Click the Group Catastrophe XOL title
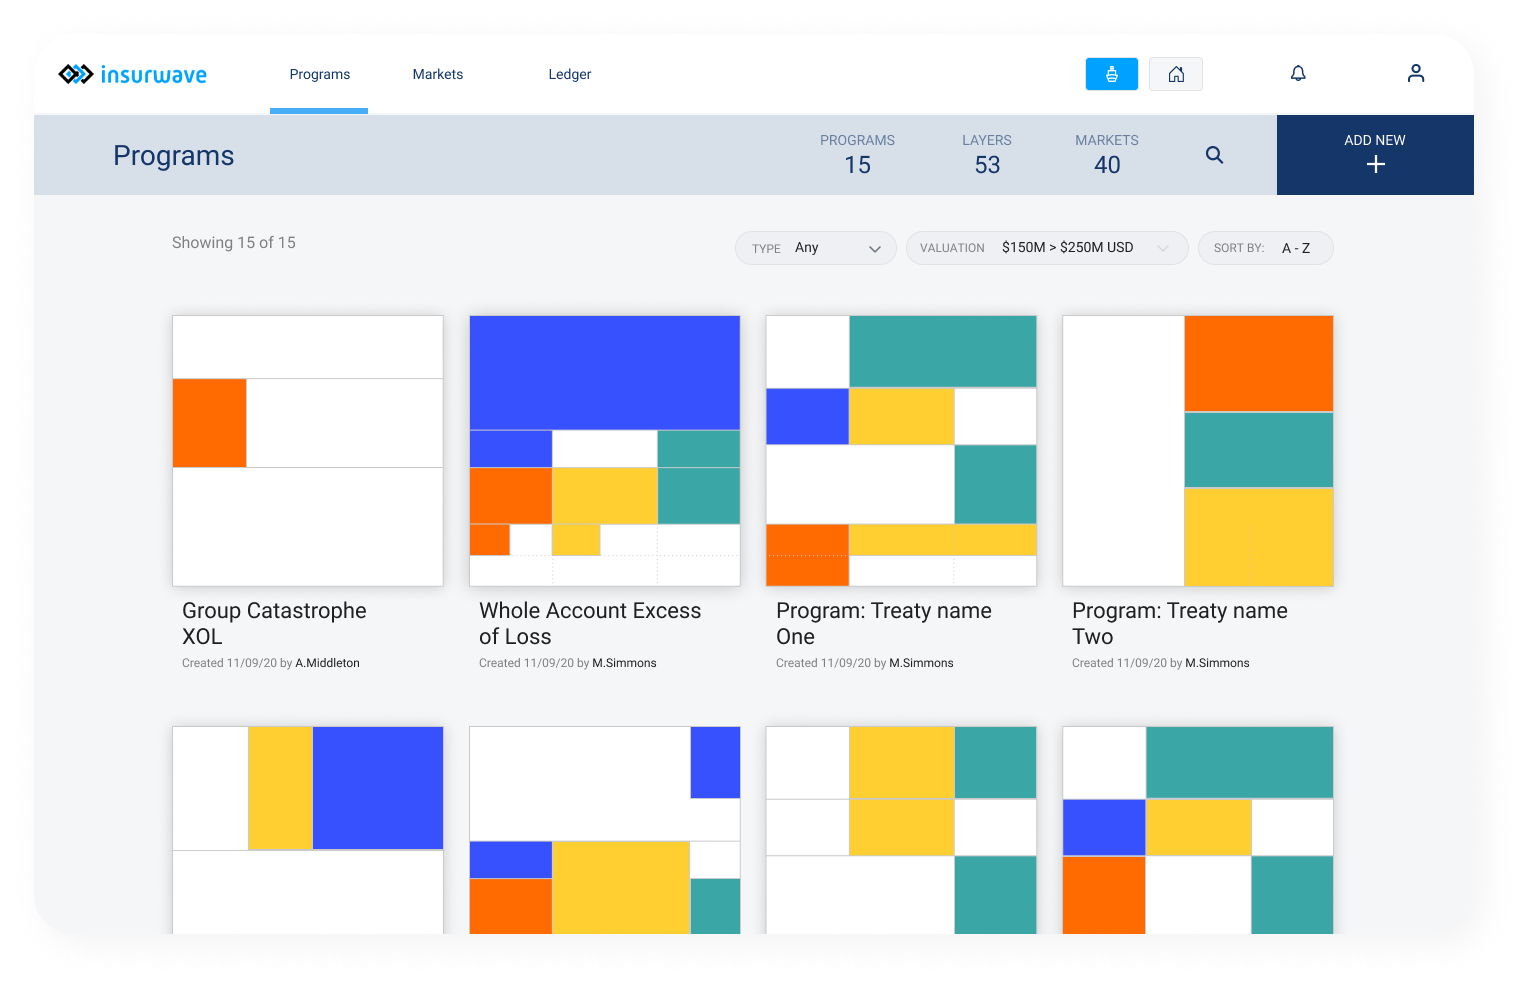Image resolution: width=1528 pixels, height=988 pixels. point(274,624)
